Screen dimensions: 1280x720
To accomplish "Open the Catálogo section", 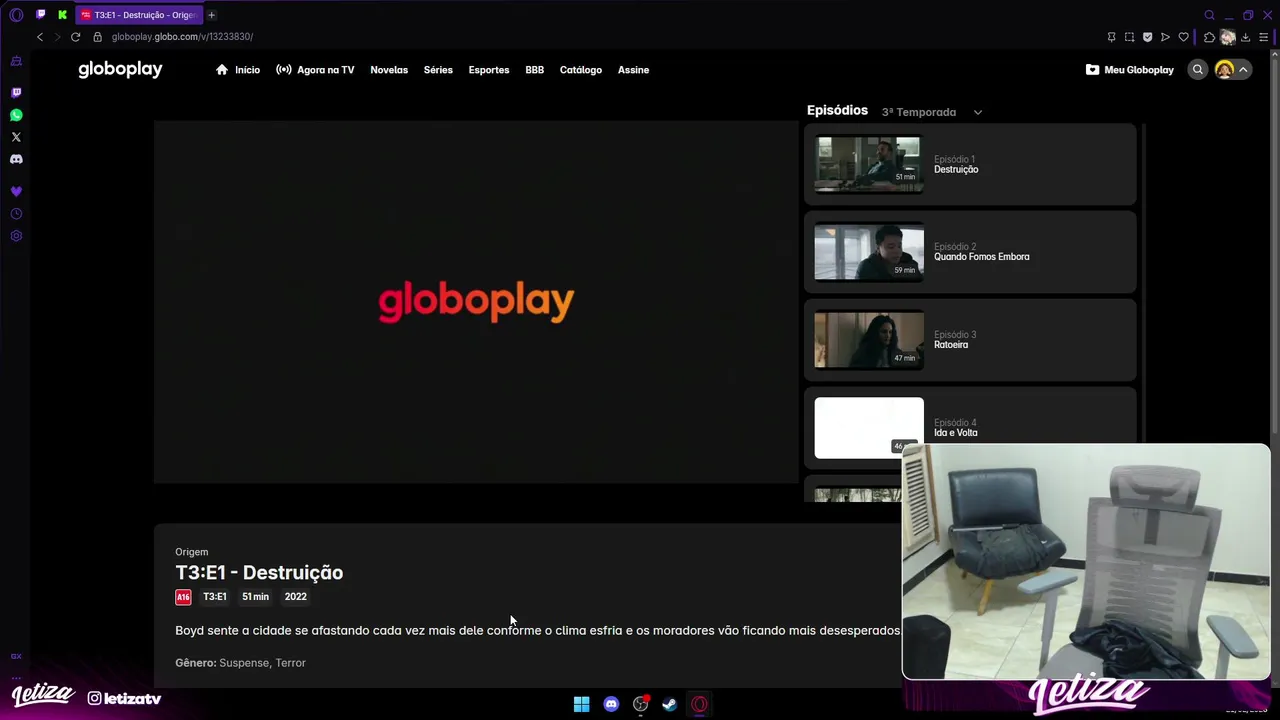I will point(581,70).
